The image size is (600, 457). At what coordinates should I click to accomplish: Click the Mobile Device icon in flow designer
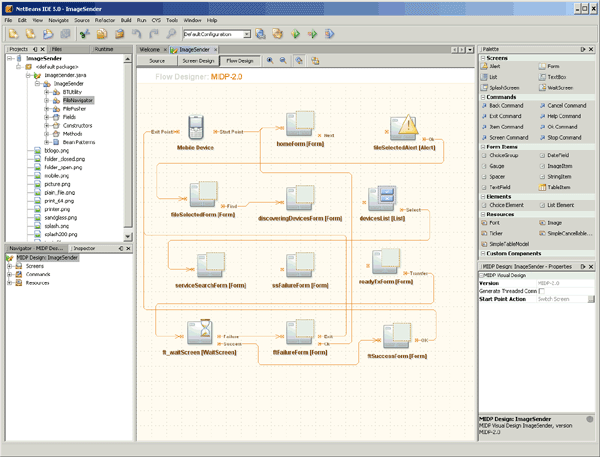click(196, 127)
